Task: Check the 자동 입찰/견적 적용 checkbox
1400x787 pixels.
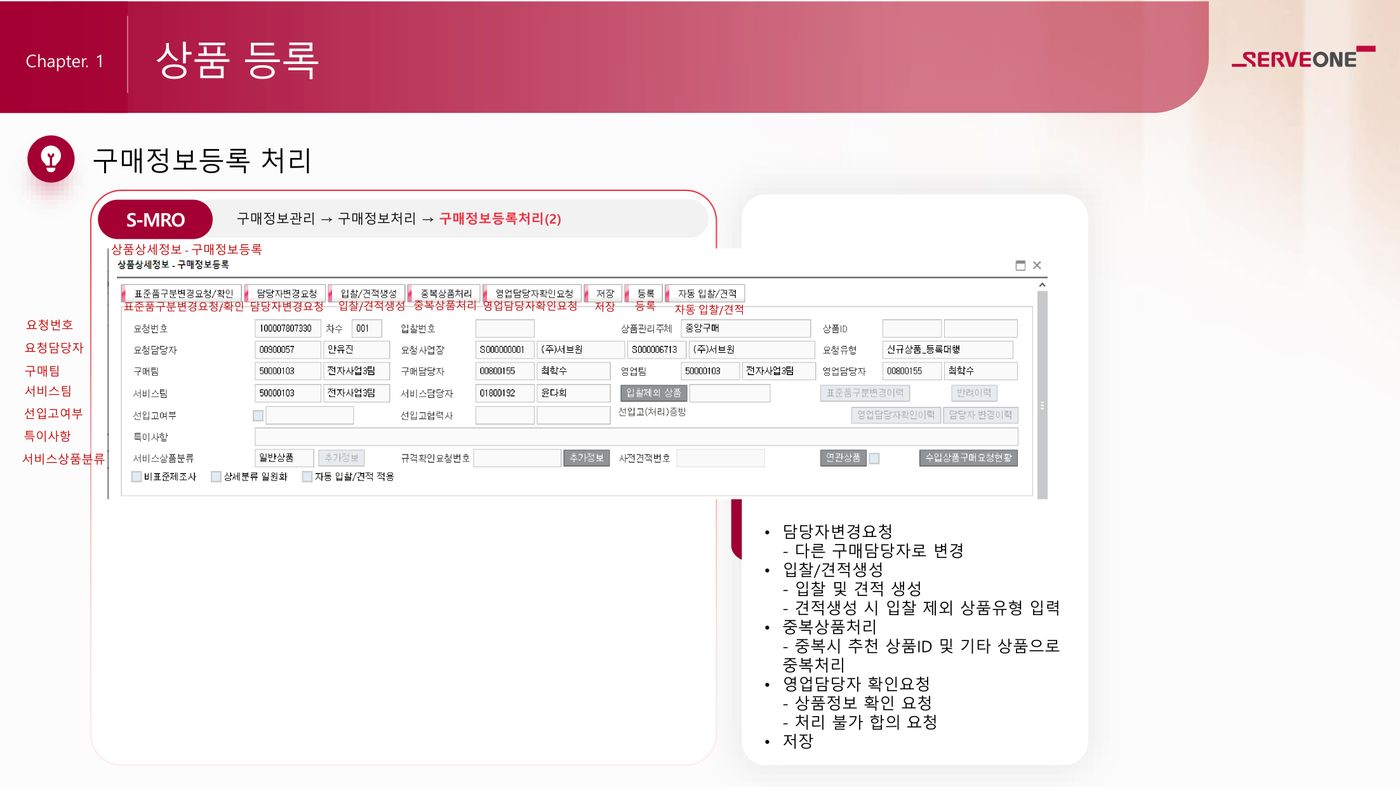Action: pos(307,477)
